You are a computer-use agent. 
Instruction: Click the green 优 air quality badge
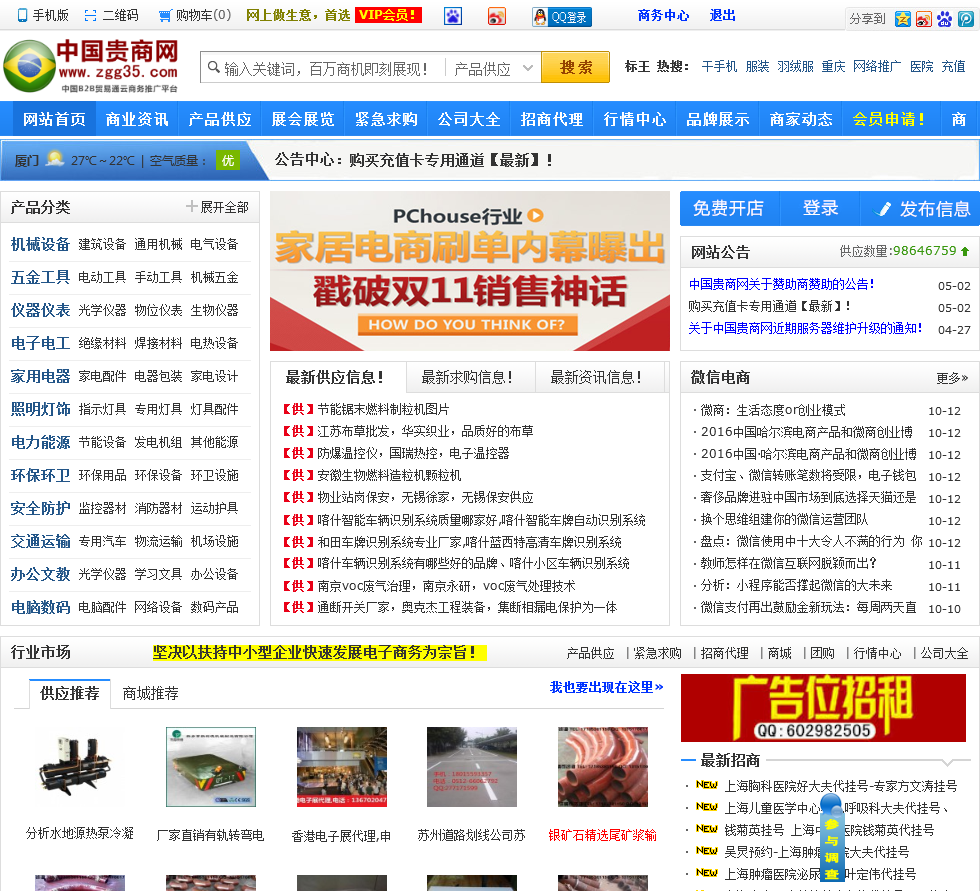click(228, 161)
